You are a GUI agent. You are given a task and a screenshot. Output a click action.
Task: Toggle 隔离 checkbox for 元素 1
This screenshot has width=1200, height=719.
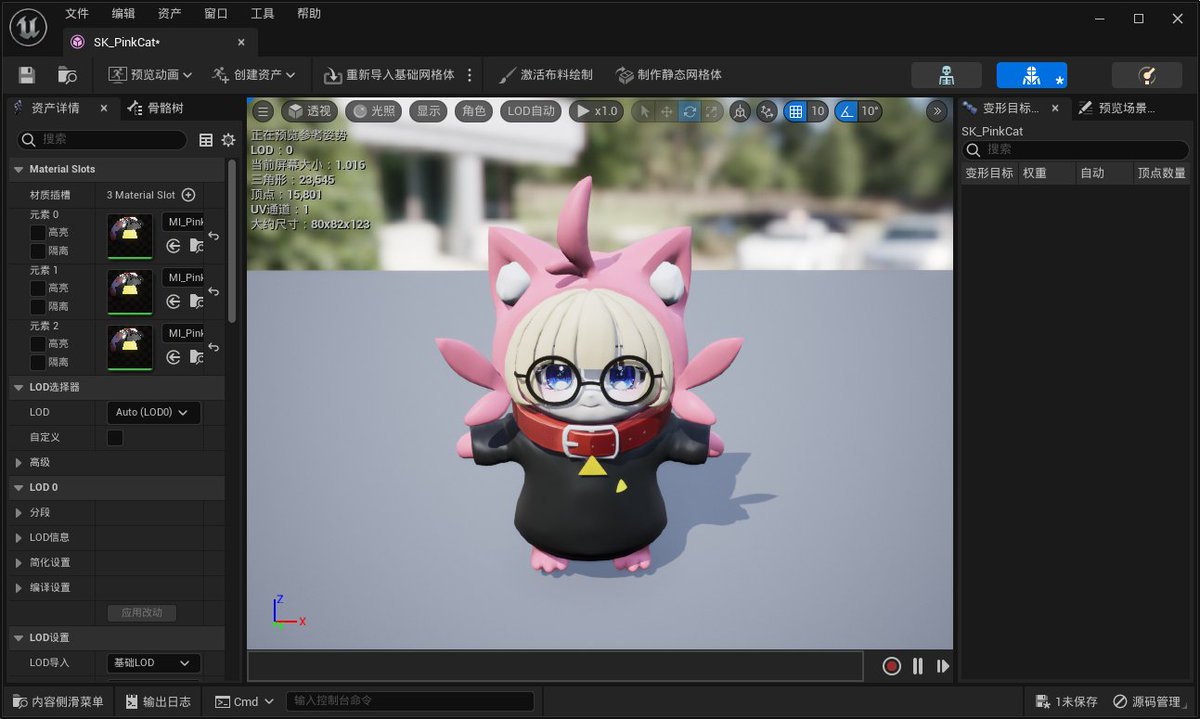click(x=37, y=307)
